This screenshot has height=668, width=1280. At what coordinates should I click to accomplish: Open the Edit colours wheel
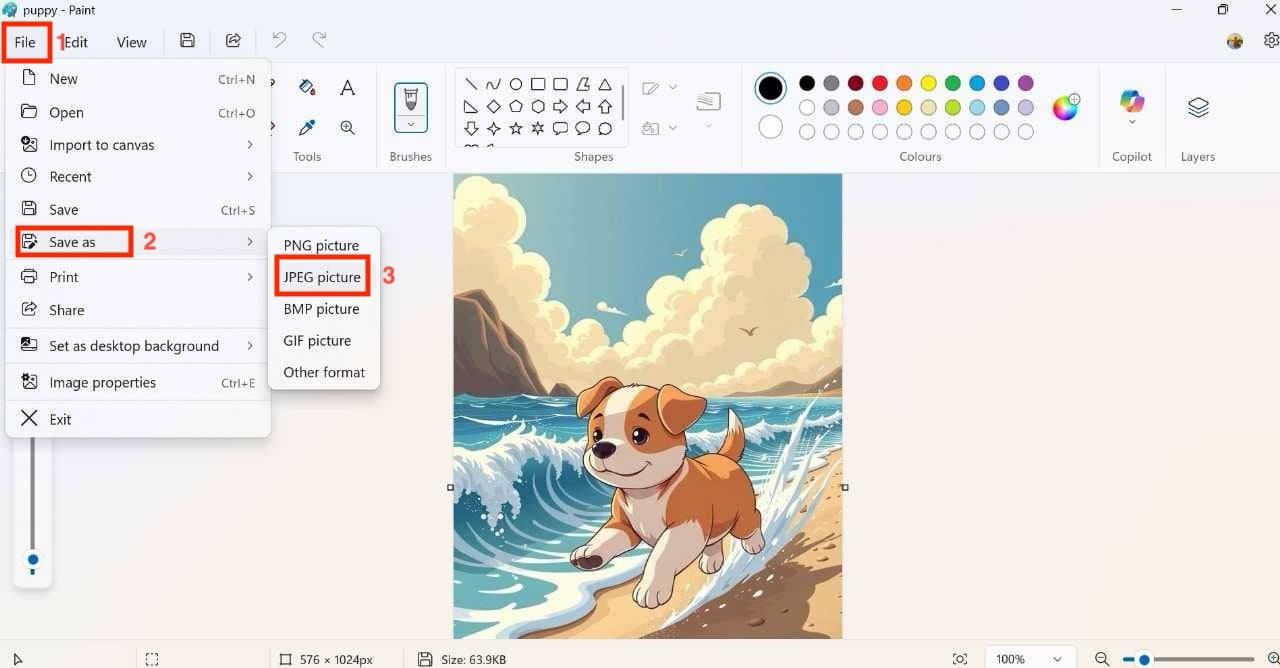coord(1066,107)
